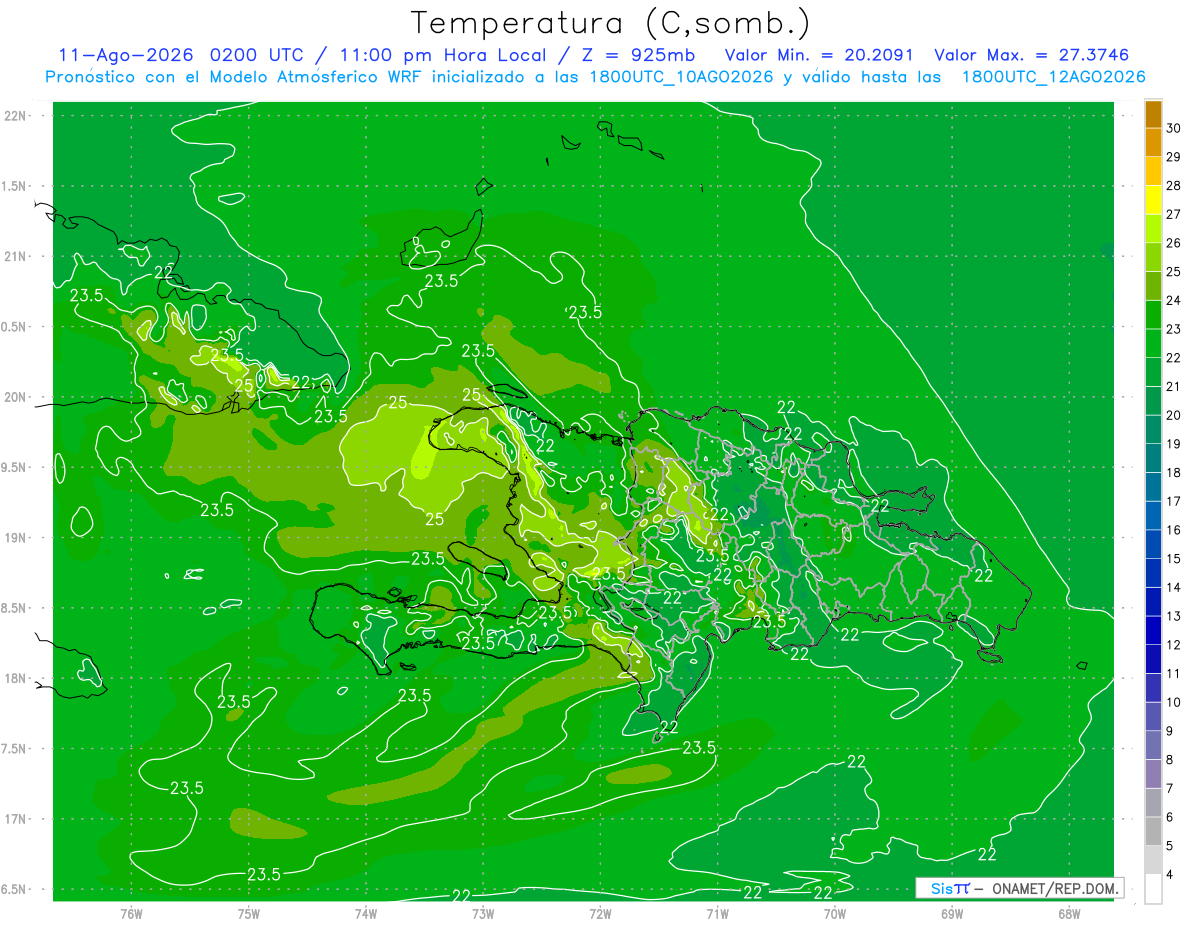This screenshot has width=1200, height=927.
Task: Click the "18N" latitude axis label
Action: (15, 678)
